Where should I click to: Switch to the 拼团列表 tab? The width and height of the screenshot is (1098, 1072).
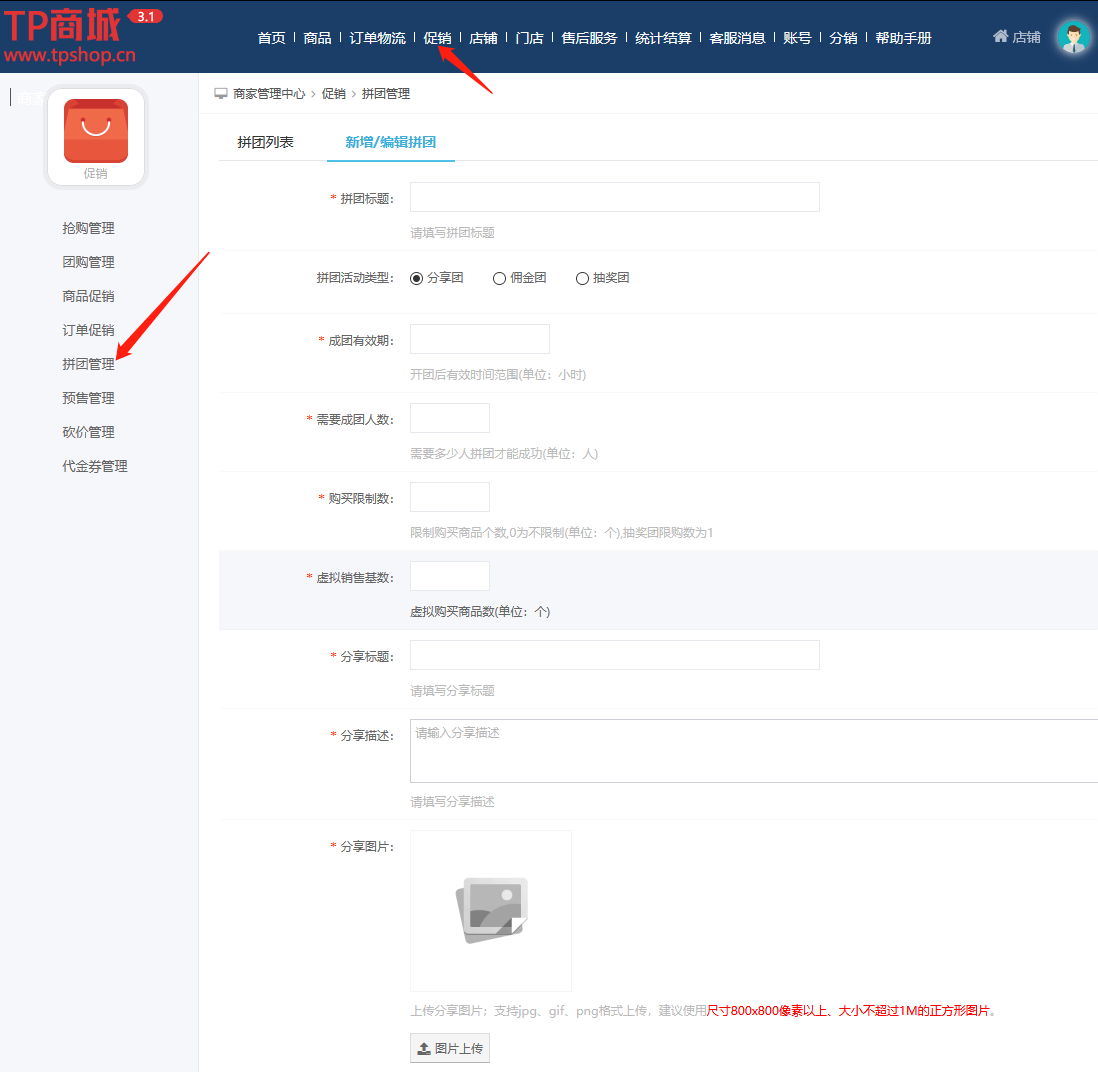click(266, 142)
